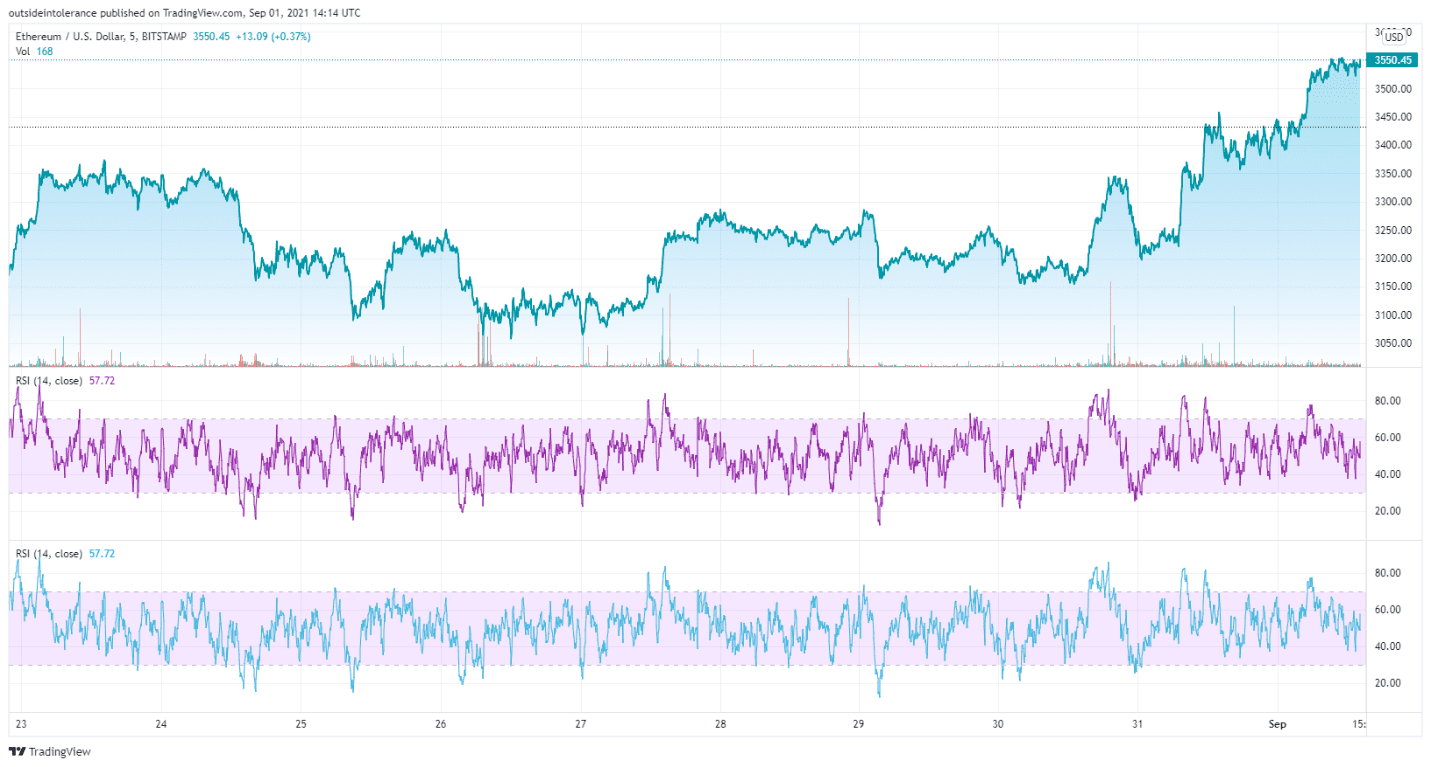Click the +13.09 (+0.37%) change value
The image size is (1431, 767).
pyautogui.click(x=273, y=37)
